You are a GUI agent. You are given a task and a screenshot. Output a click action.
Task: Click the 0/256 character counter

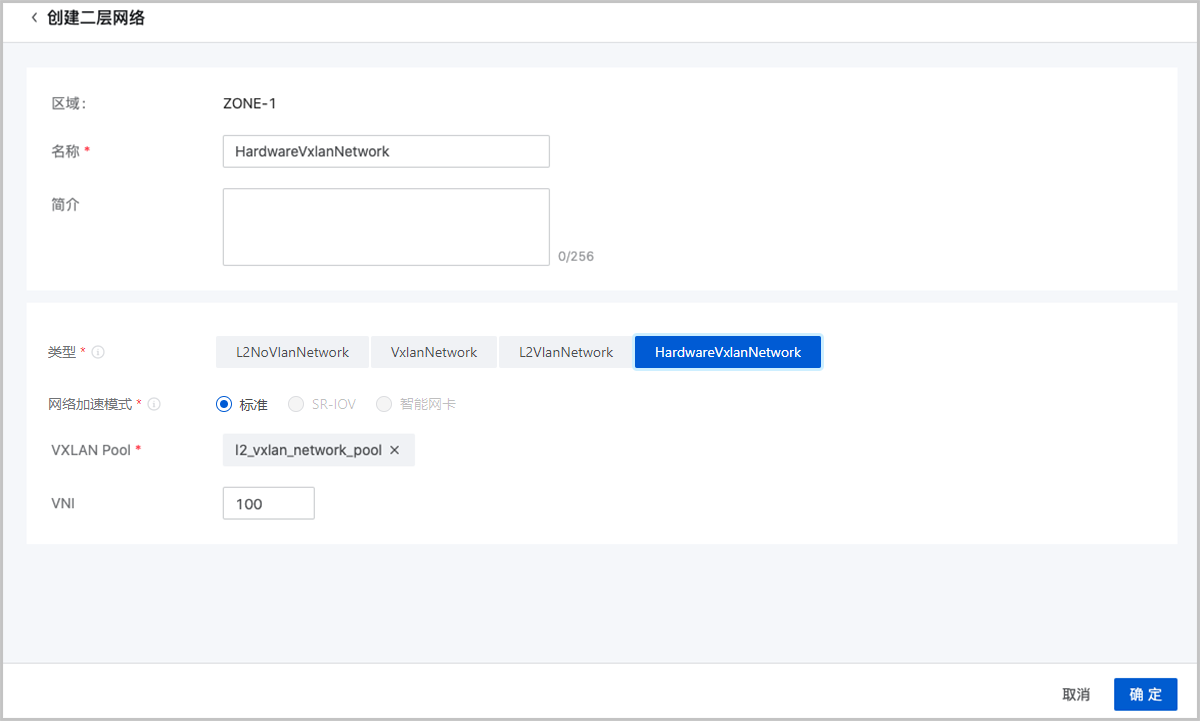[576, 256]
